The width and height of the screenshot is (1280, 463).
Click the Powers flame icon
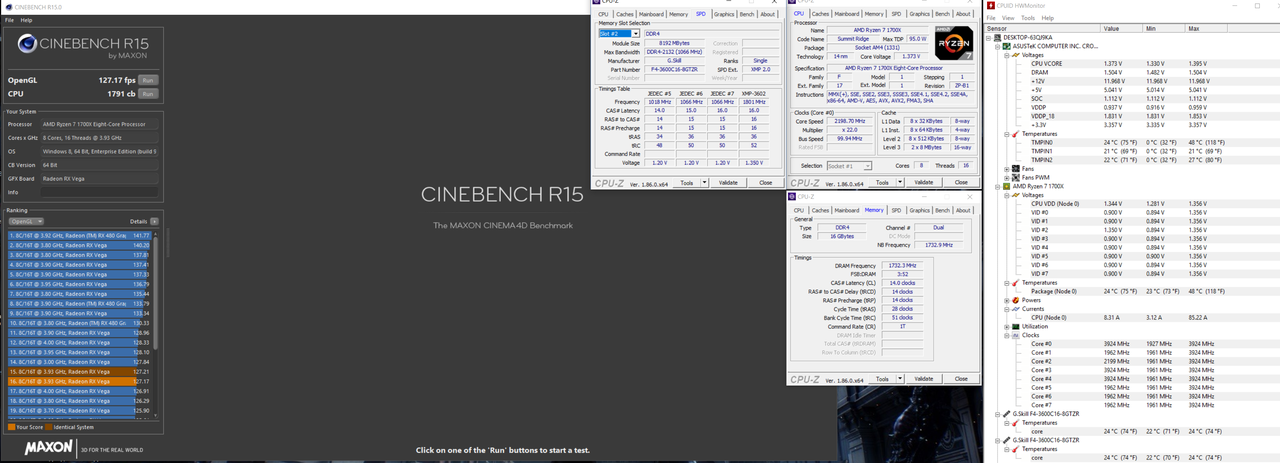tap(1015, 300)
